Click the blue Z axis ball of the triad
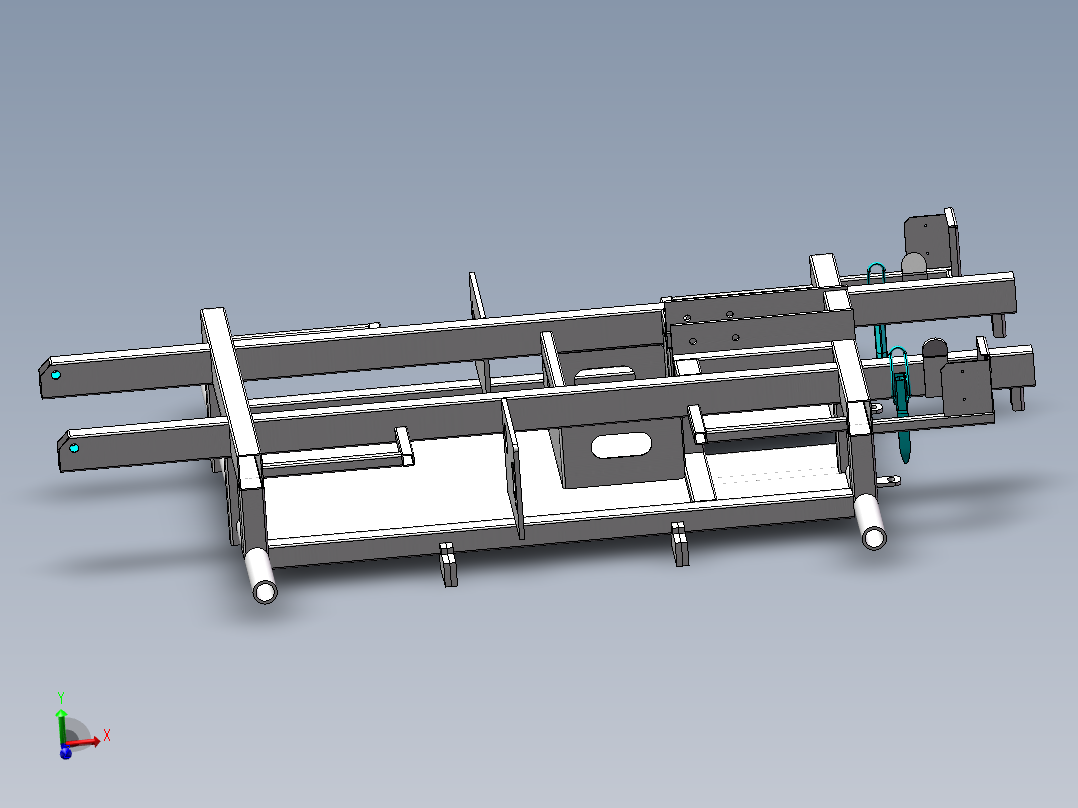The image size is (1078, 808). tap(65, 752)
